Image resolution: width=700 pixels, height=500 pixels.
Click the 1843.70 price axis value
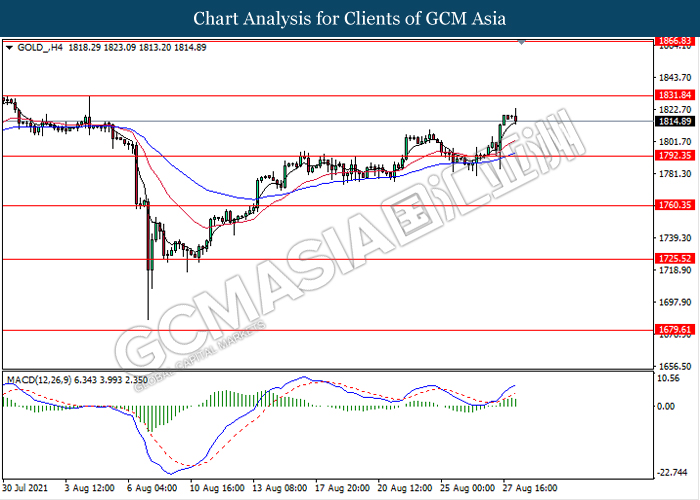point(675,78)
